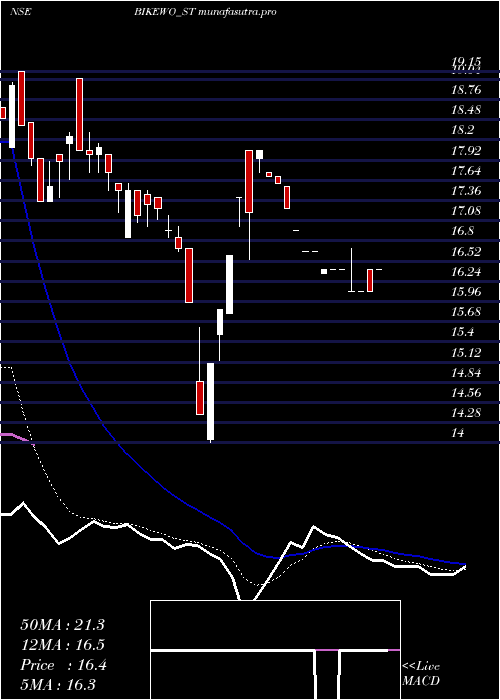The image size is (500, 700).
Task: Click the 18.48 price level label
Action: [466, 110]
